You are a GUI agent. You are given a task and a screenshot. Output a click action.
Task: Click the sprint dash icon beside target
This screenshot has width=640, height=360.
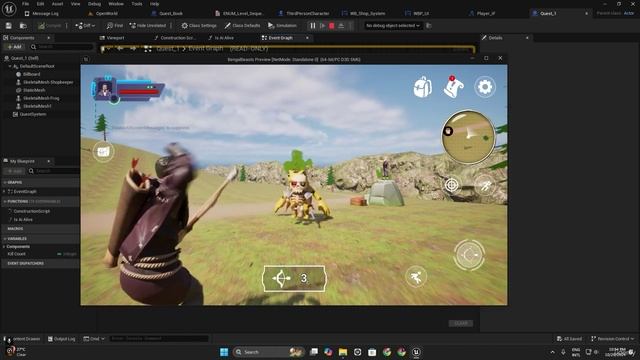485,186
